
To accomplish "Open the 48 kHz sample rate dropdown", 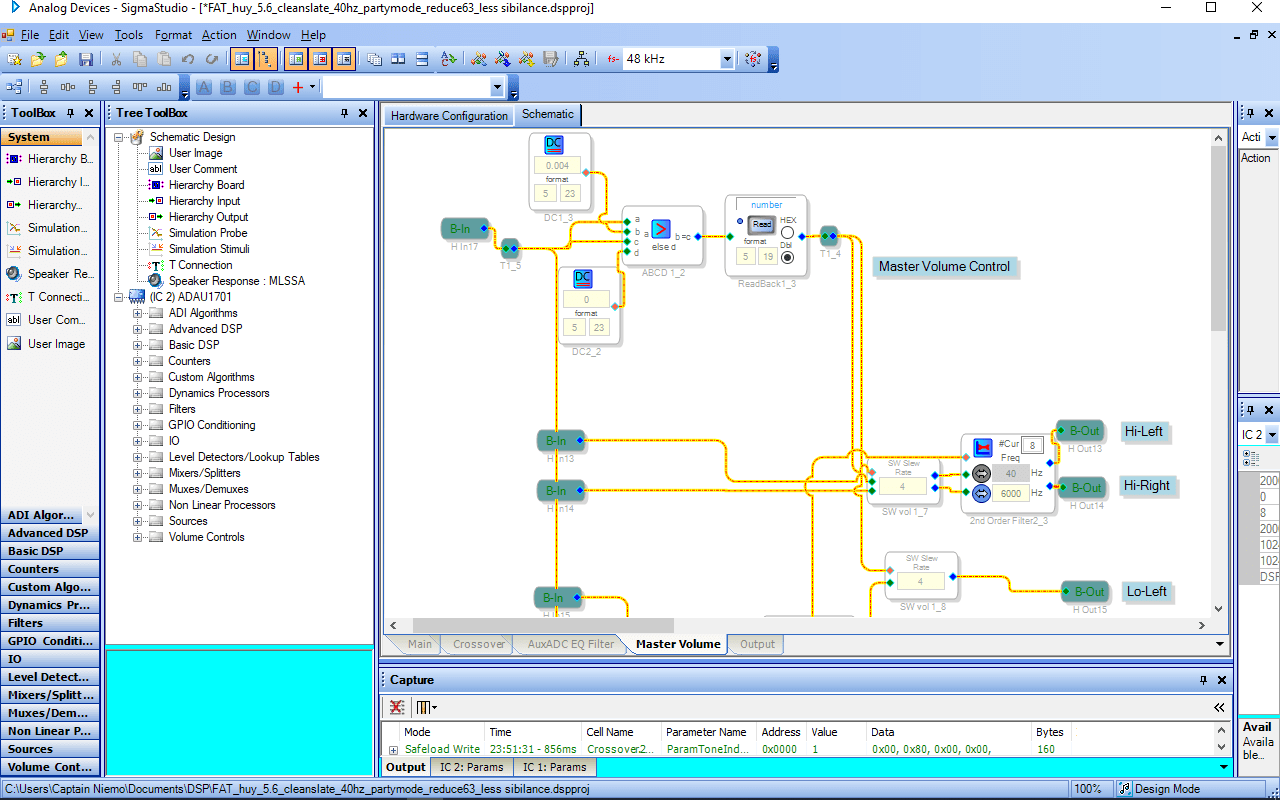I will [x=727, y=59].
